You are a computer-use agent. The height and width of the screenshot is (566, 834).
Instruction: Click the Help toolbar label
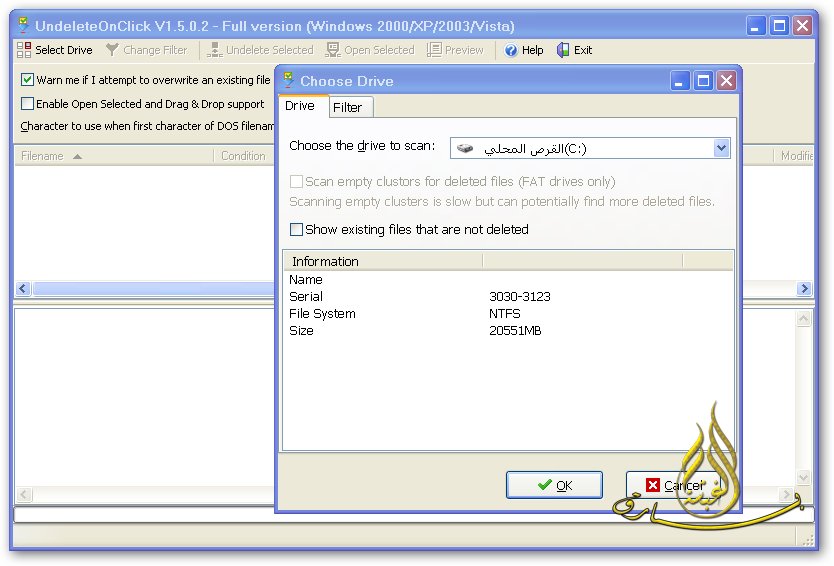coord(532,50)
